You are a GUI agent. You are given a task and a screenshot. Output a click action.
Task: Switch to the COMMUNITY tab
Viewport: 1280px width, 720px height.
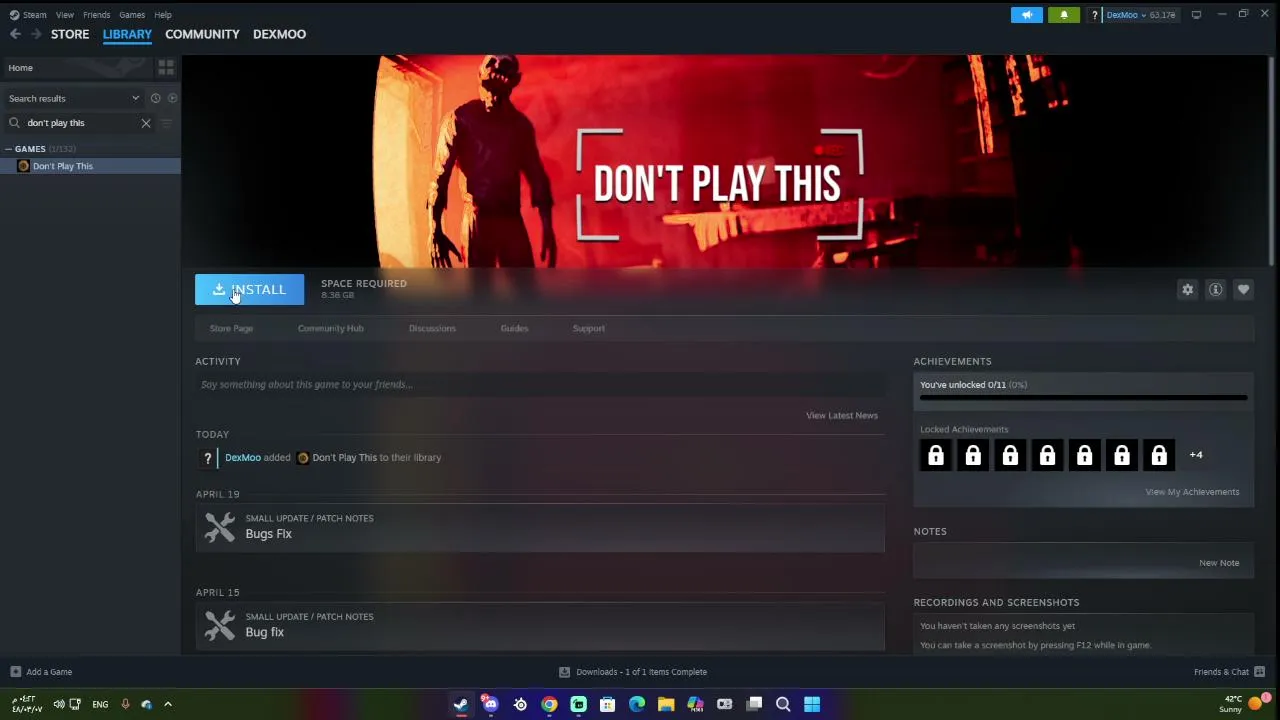(202, 34)
